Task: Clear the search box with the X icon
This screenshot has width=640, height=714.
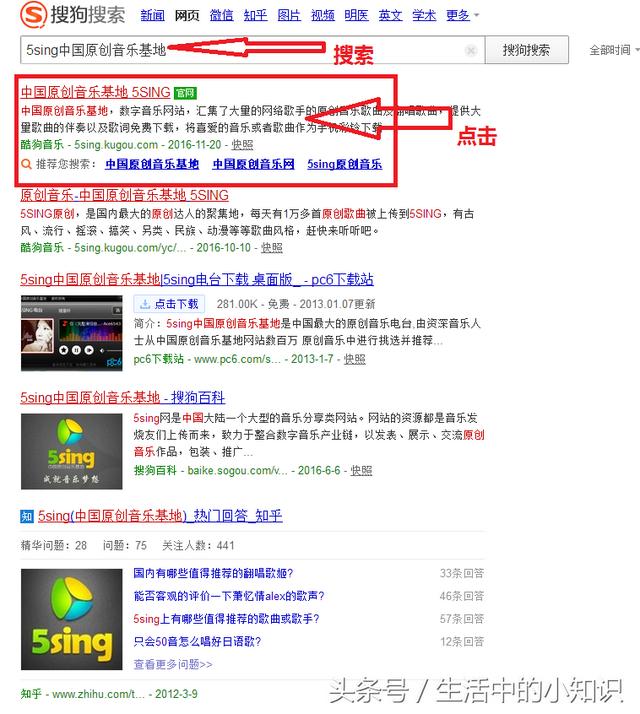Action: click(x=471, y=50)
